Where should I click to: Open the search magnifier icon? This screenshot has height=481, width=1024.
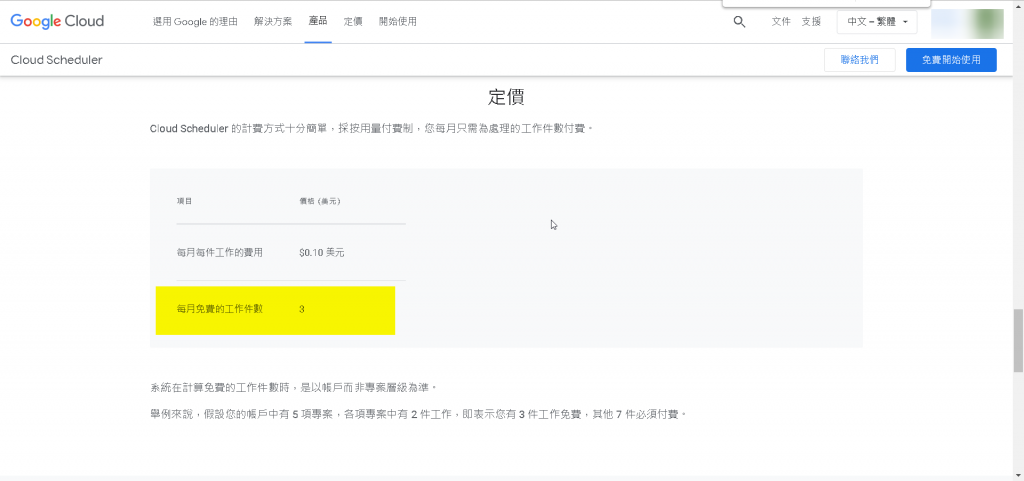[739, 22]
